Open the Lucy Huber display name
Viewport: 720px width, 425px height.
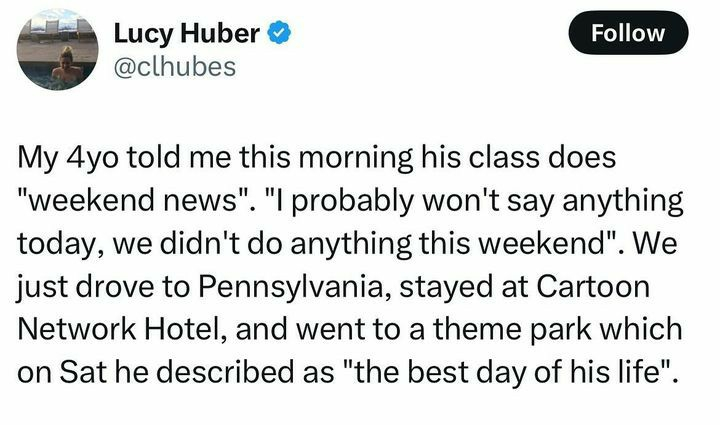click(x=187, y=34)
